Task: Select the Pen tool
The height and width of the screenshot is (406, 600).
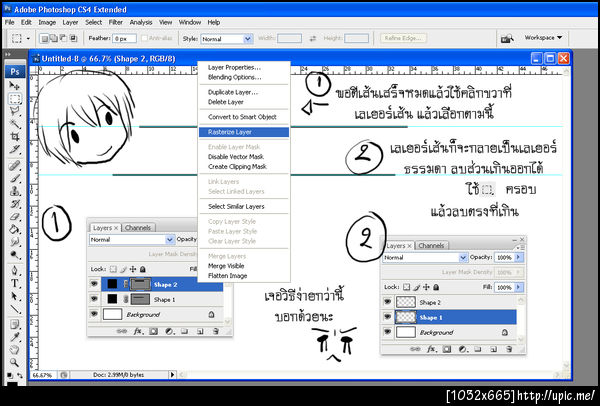Action: click(x=15, y=271)
